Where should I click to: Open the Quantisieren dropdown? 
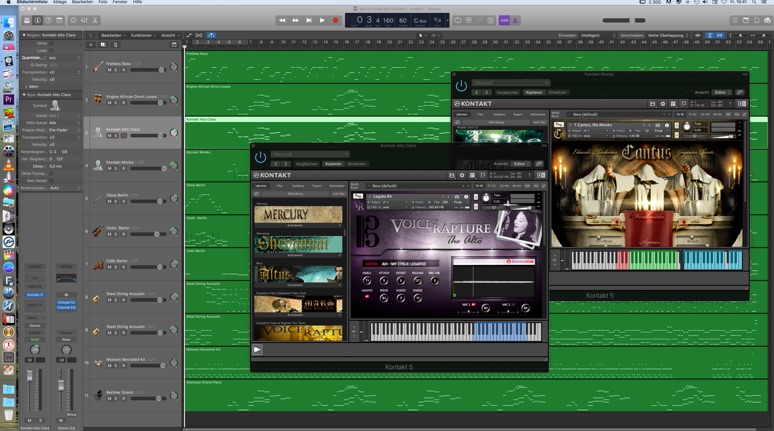pyautogui.click(x=64, y=58)
